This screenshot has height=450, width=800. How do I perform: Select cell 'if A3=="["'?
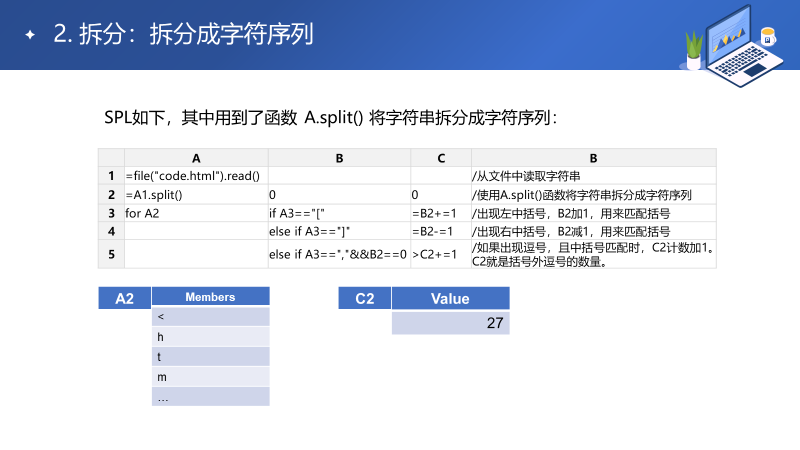(339, 213)
